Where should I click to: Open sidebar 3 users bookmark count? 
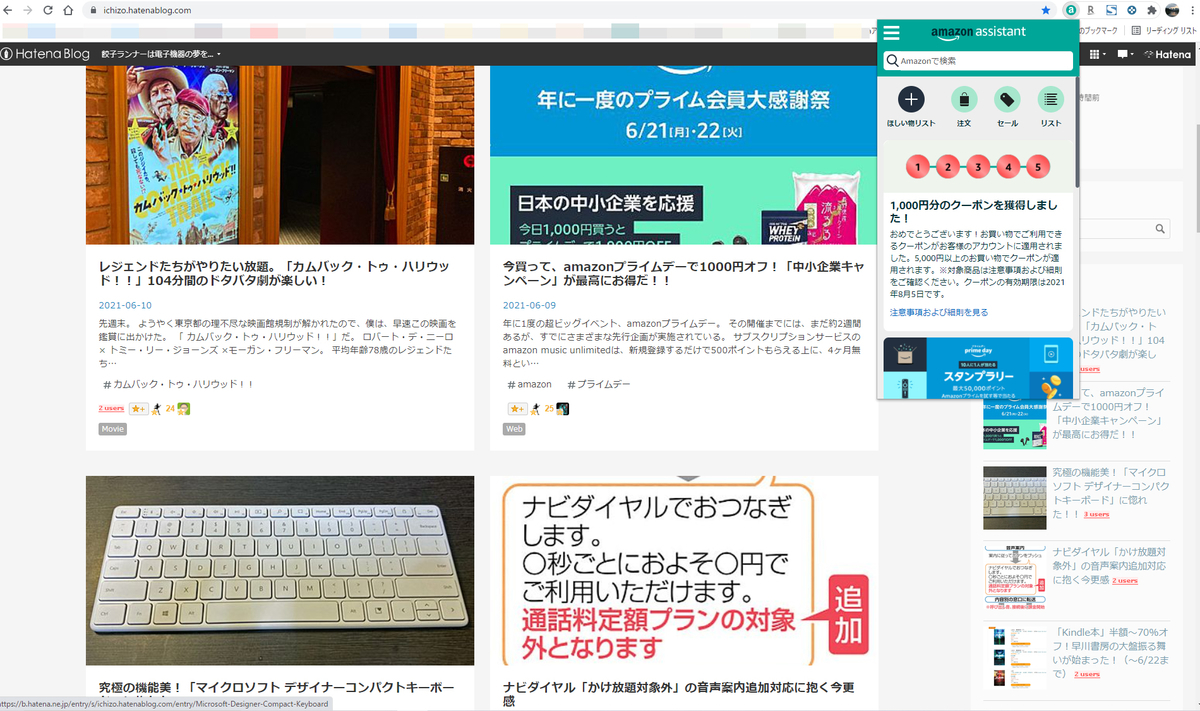coord(1097,515)
